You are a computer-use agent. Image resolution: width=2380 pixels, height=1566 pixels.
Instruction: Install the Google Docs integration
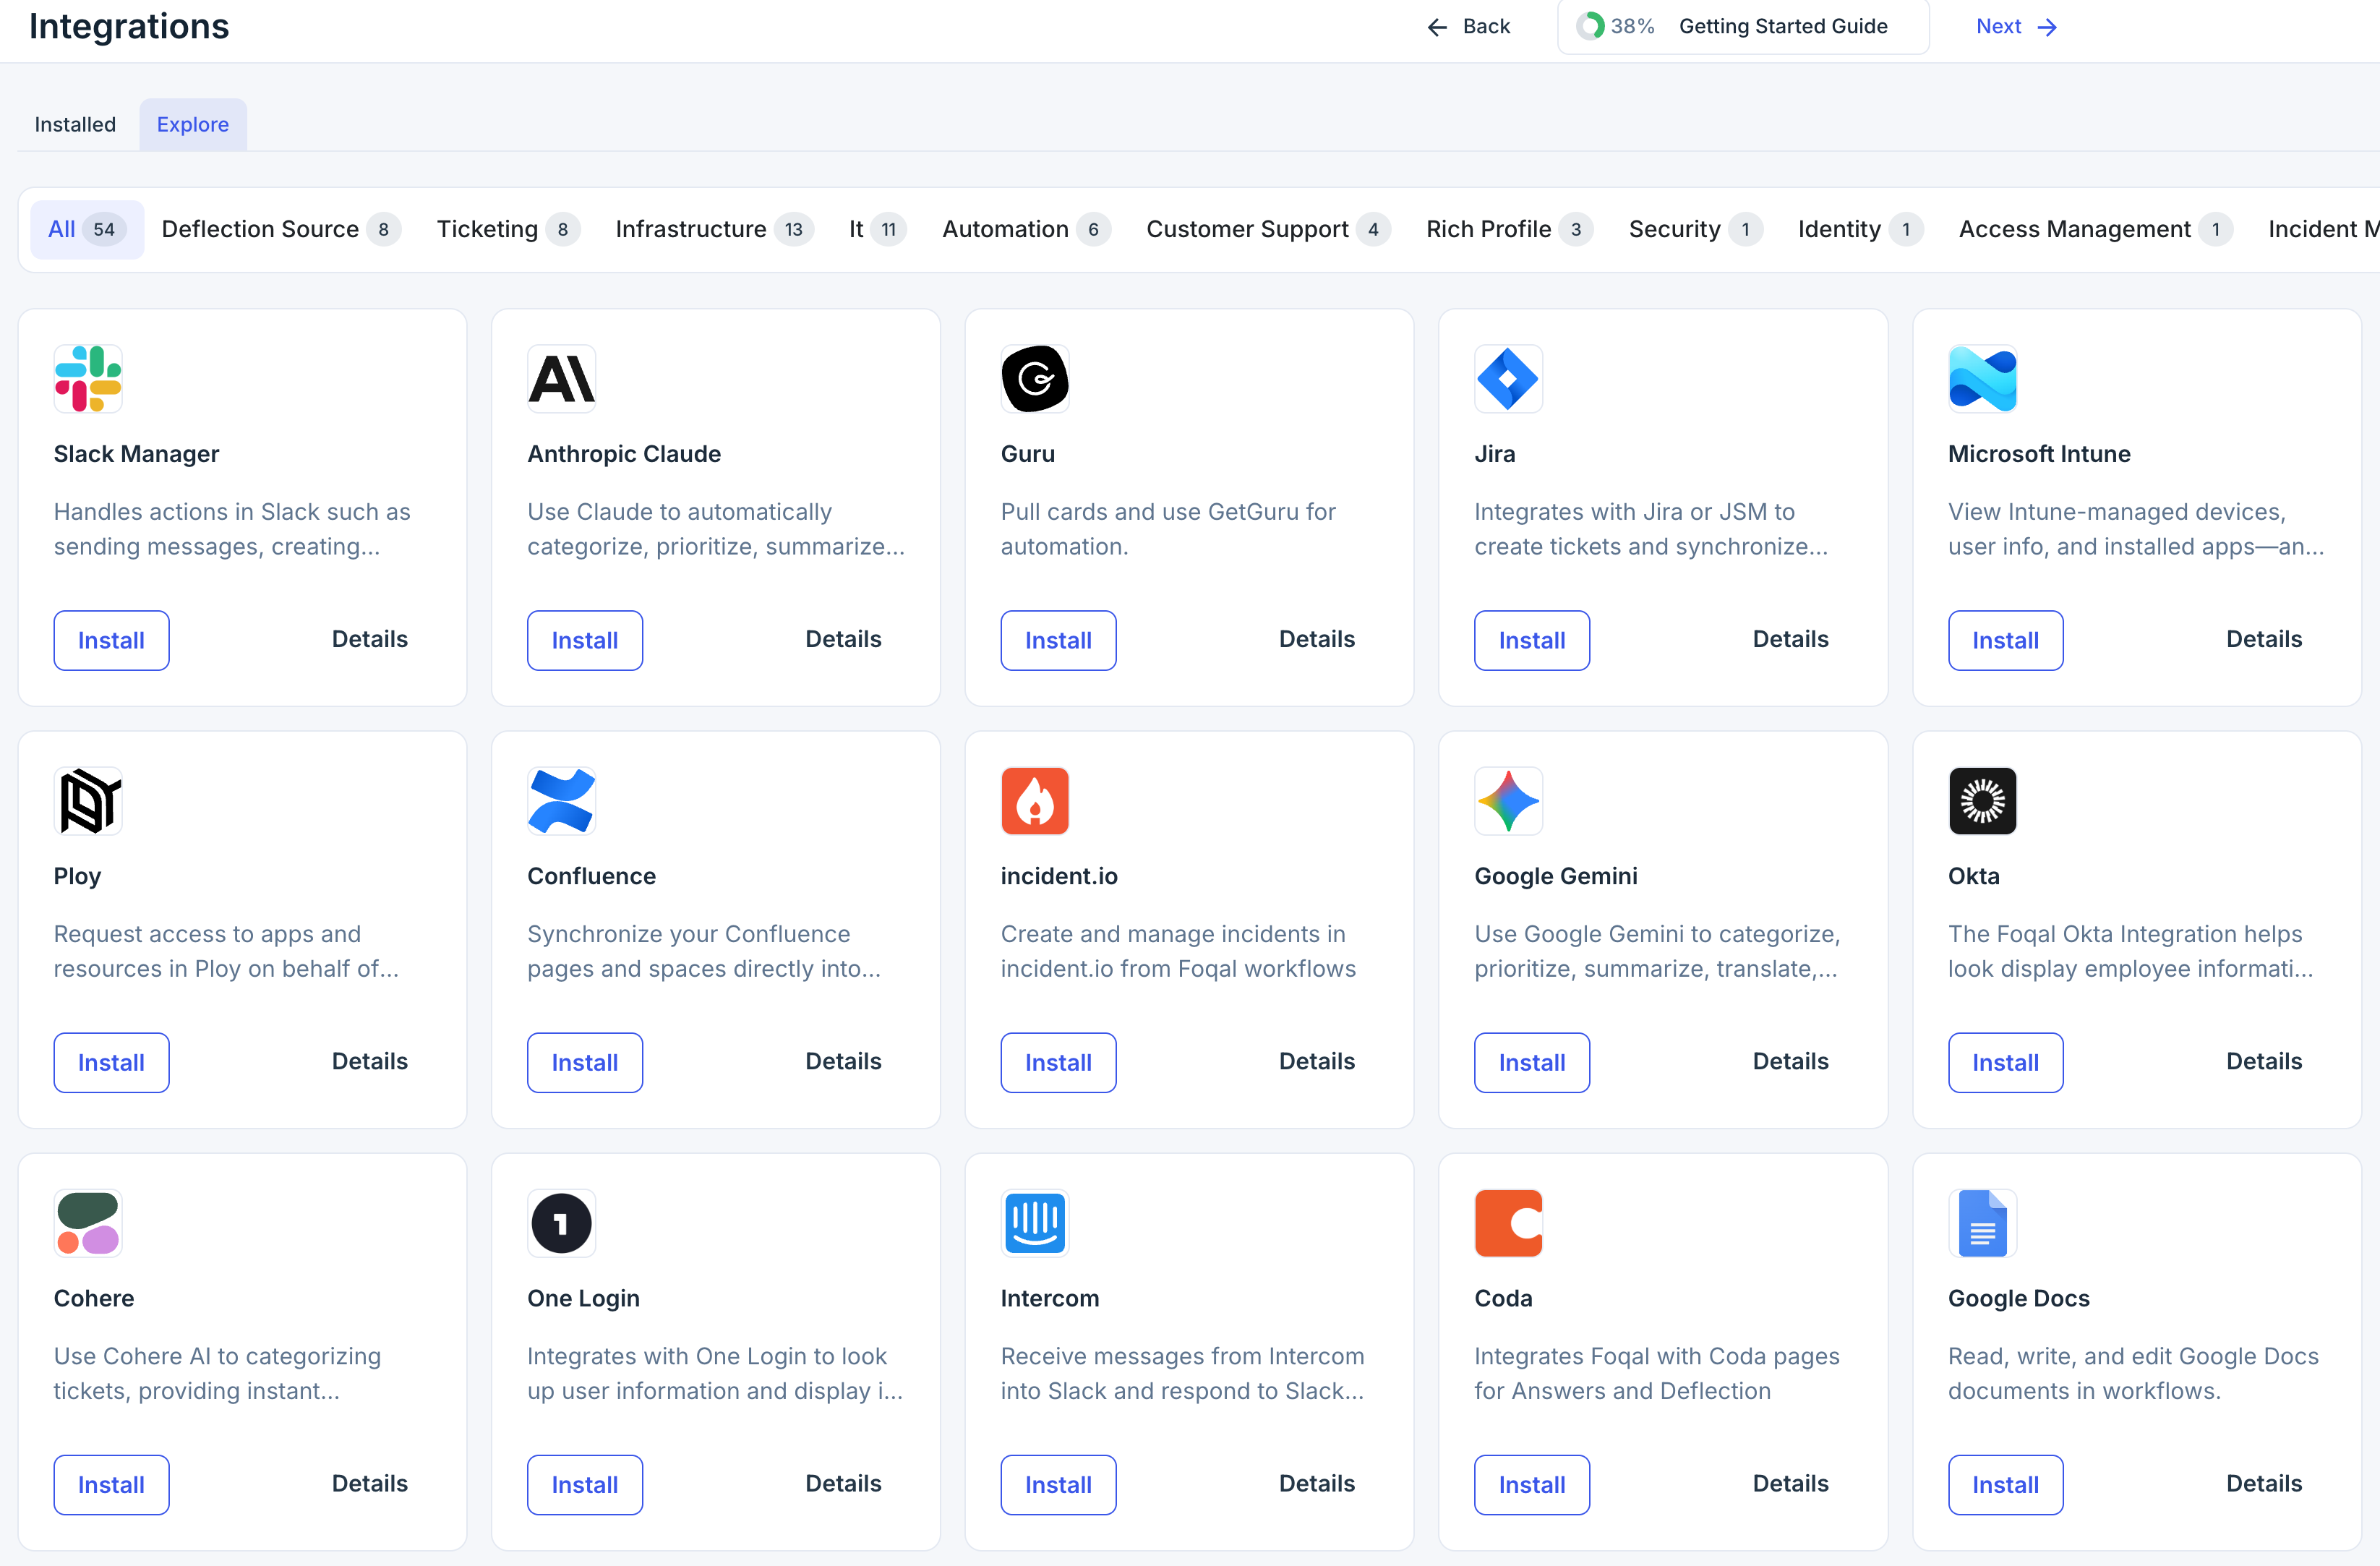[2005, 1484]
